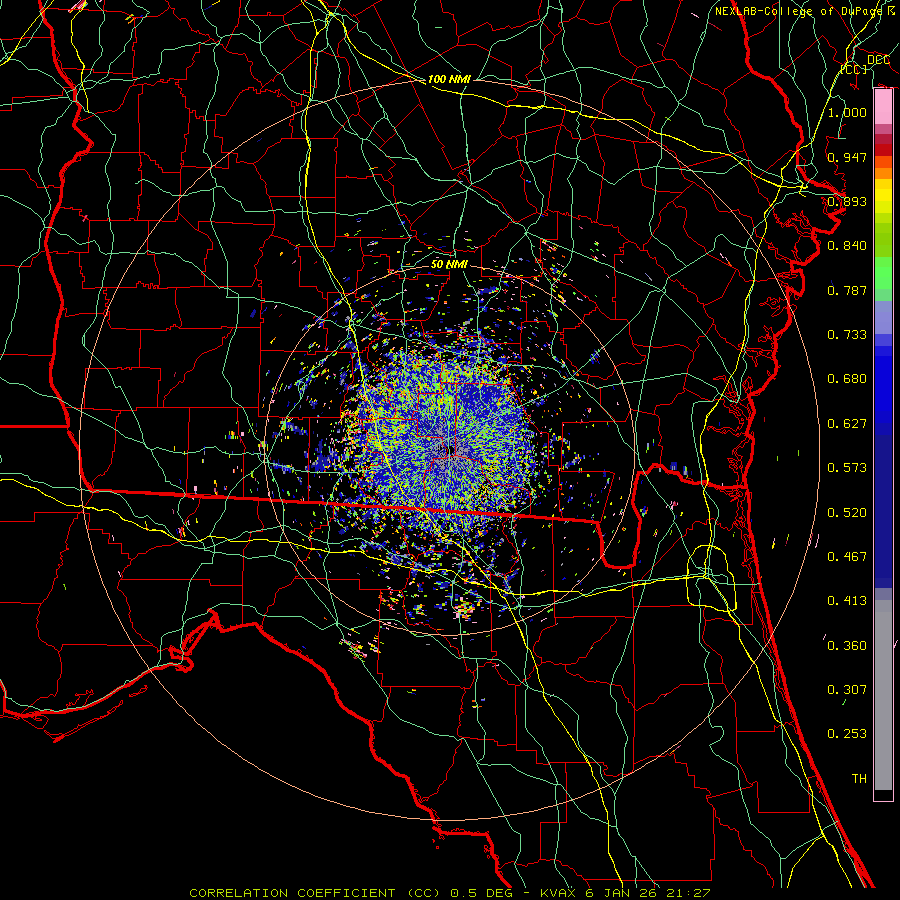Click the 1.000 legend value

pos(847,112)
